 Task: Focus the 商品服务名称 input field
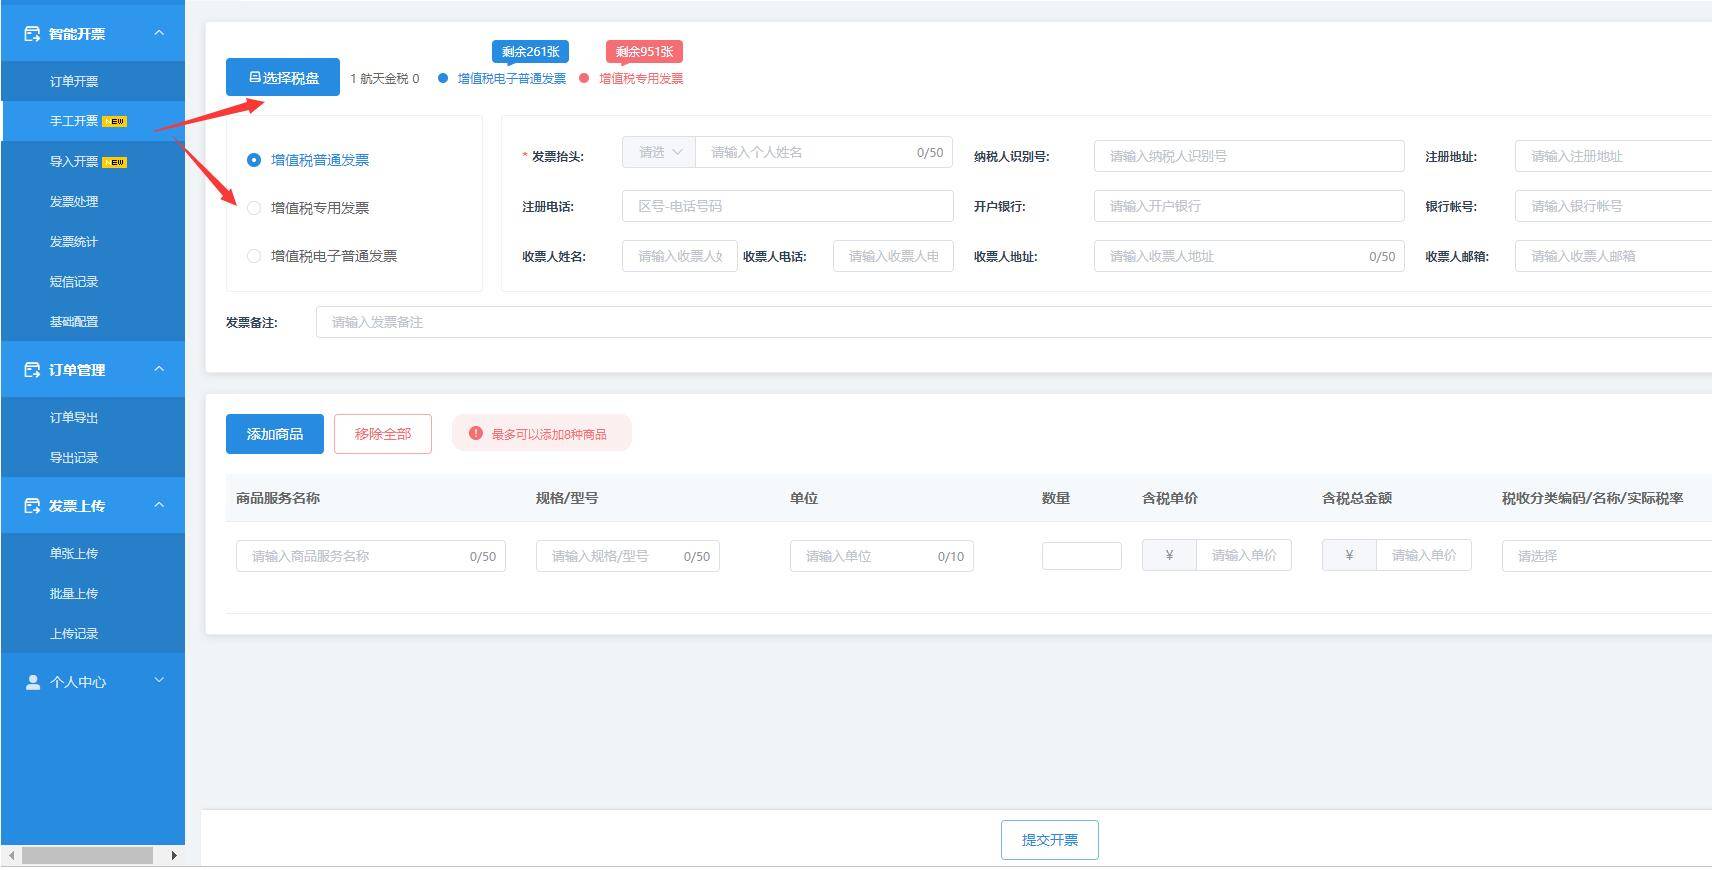click(371, 556)
